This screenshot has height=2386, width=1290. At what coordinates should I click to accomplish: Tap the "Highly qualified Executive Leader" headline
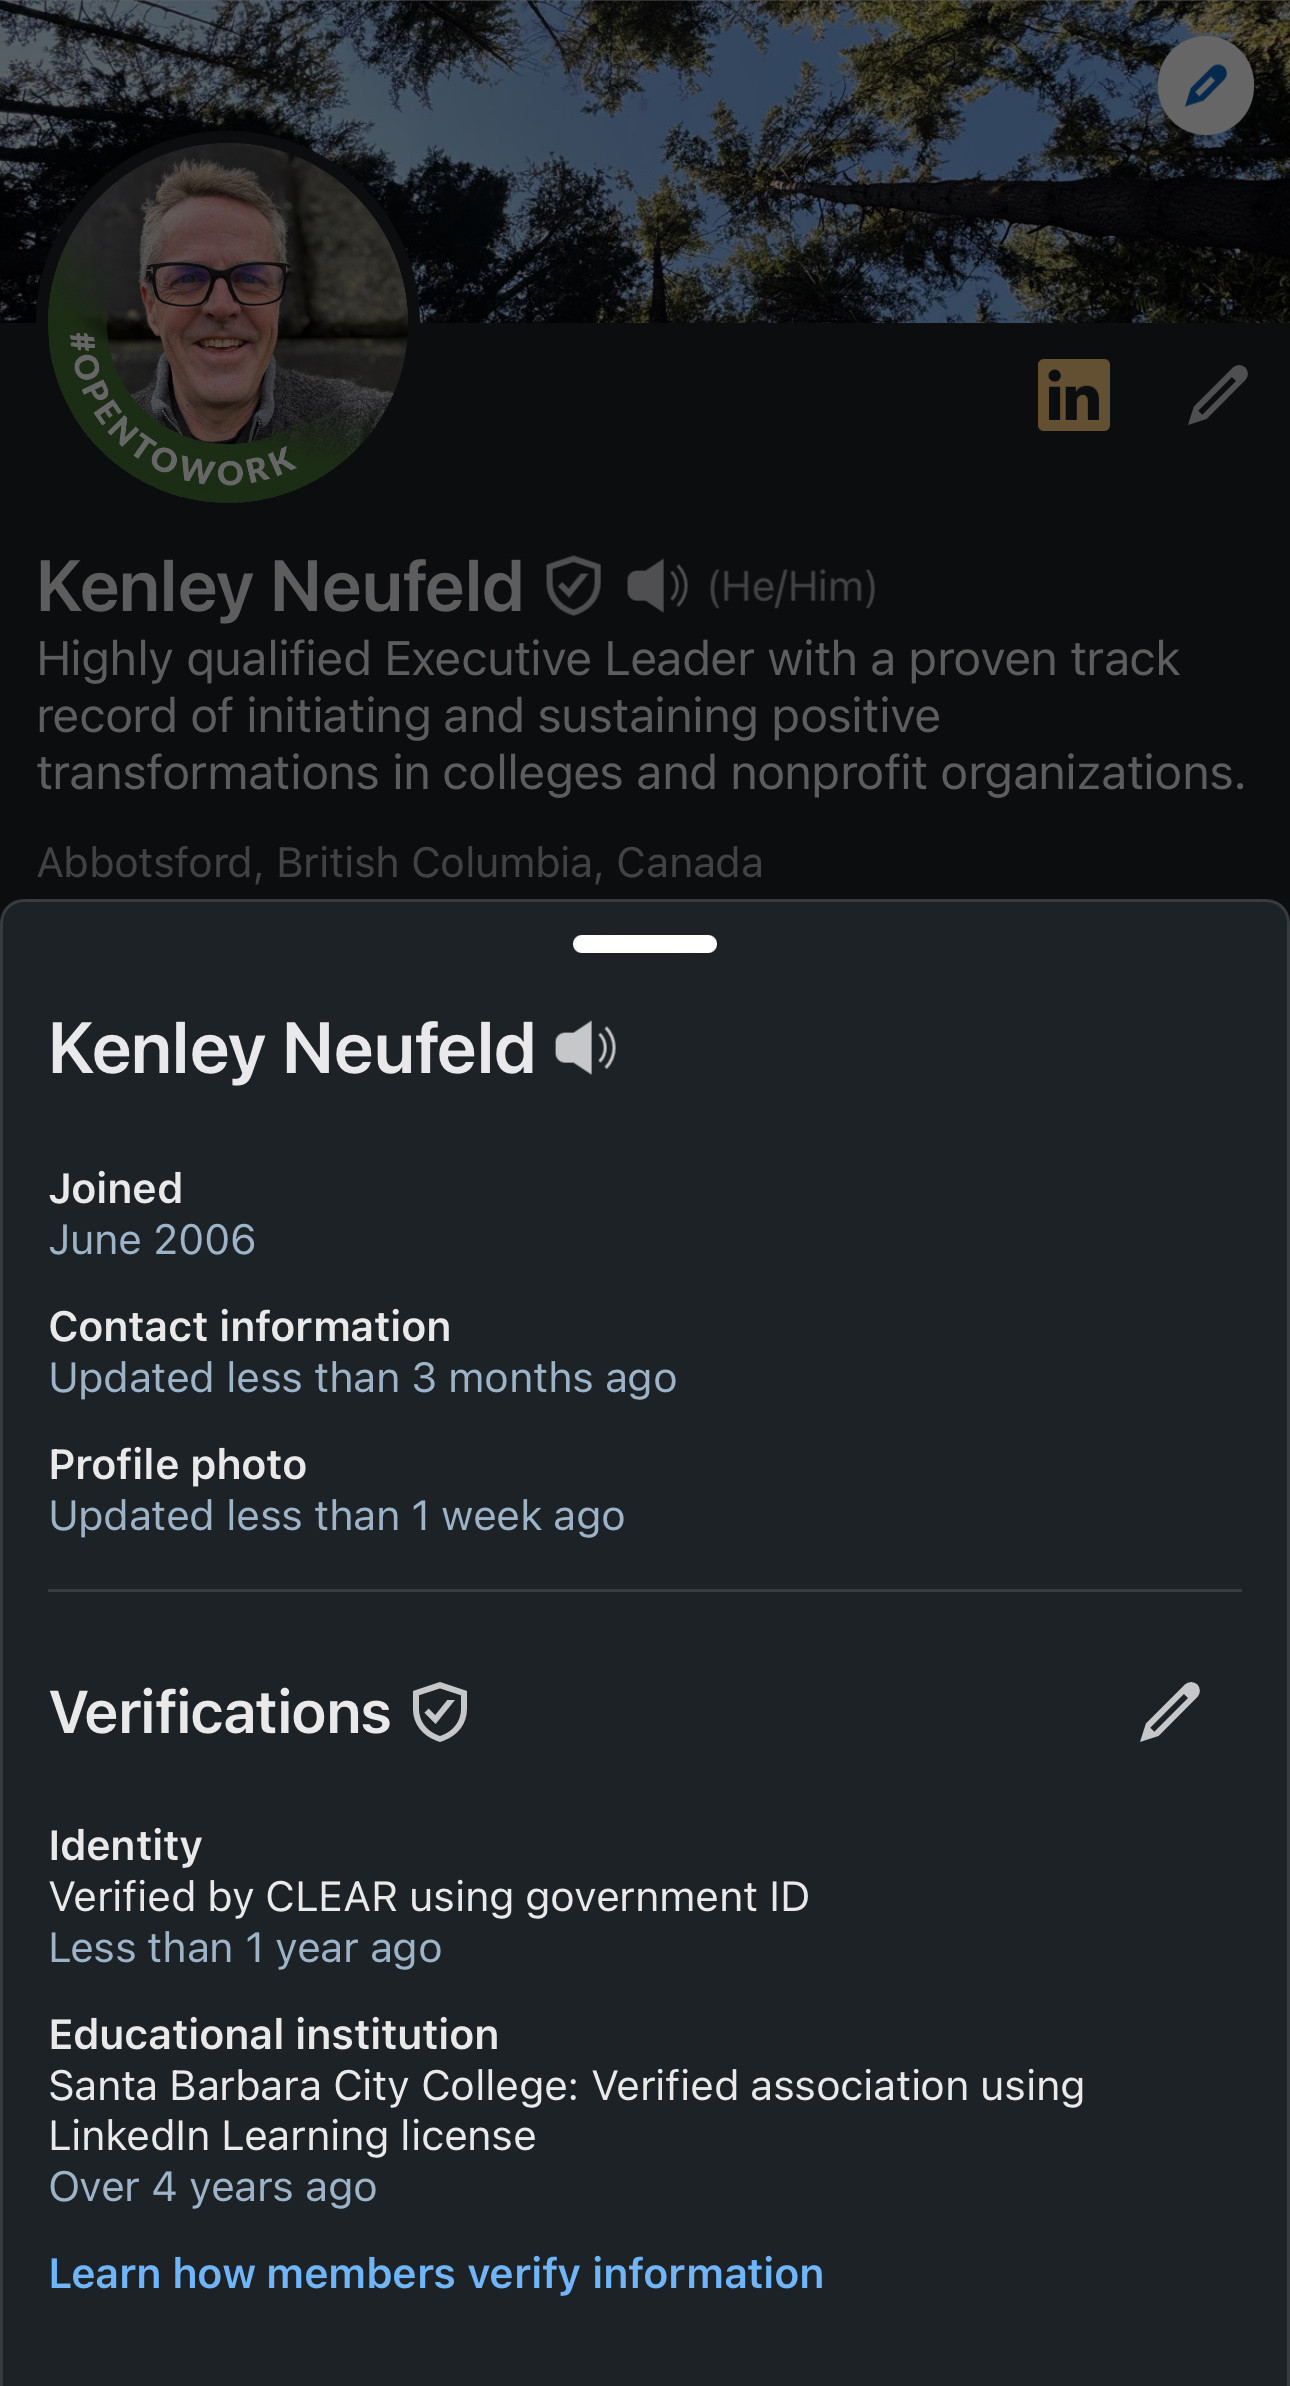640,716
